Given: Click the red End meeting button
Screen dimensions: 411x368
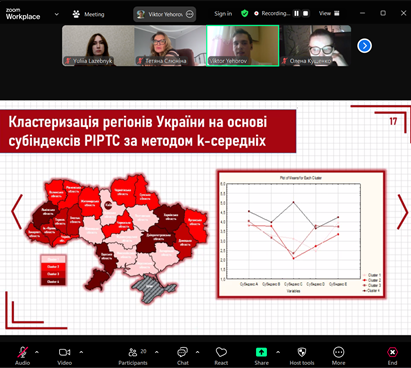Looking at the screenshot, I should (x=392, y=352).
